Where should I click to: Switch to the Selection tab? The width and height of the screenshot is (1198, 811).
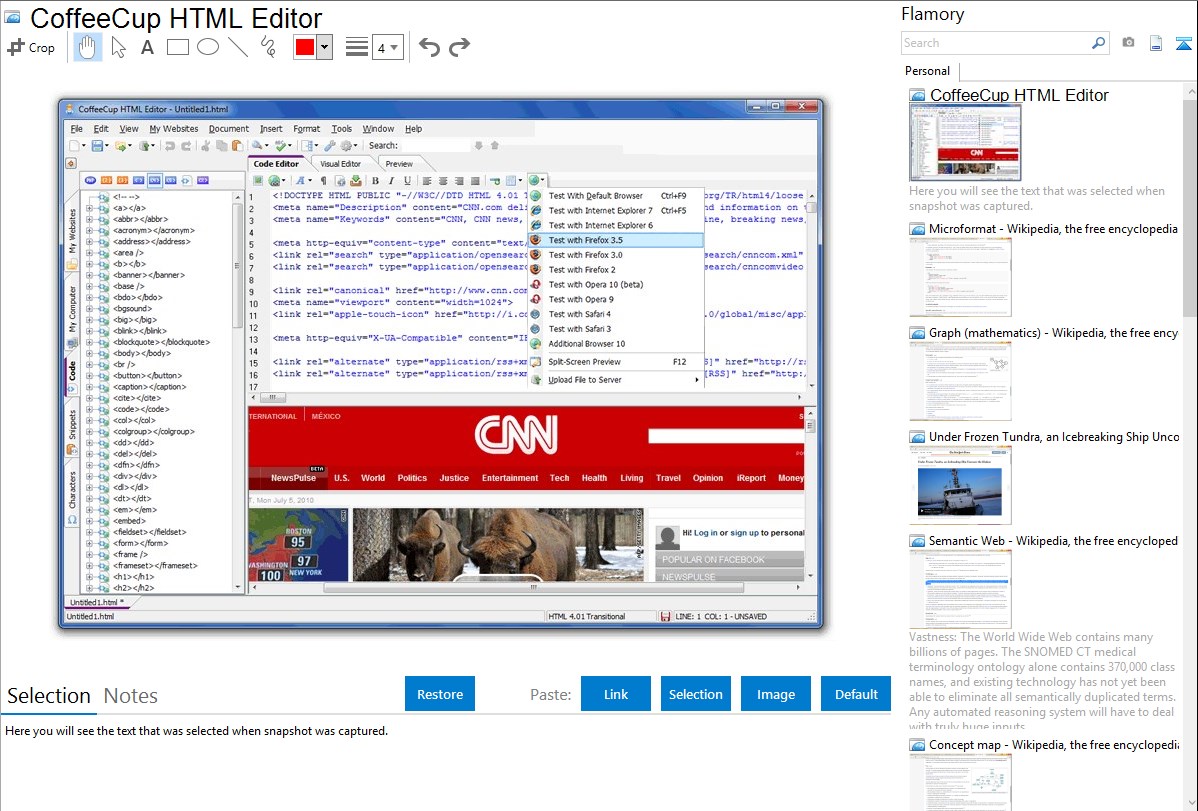click(49, 696)
